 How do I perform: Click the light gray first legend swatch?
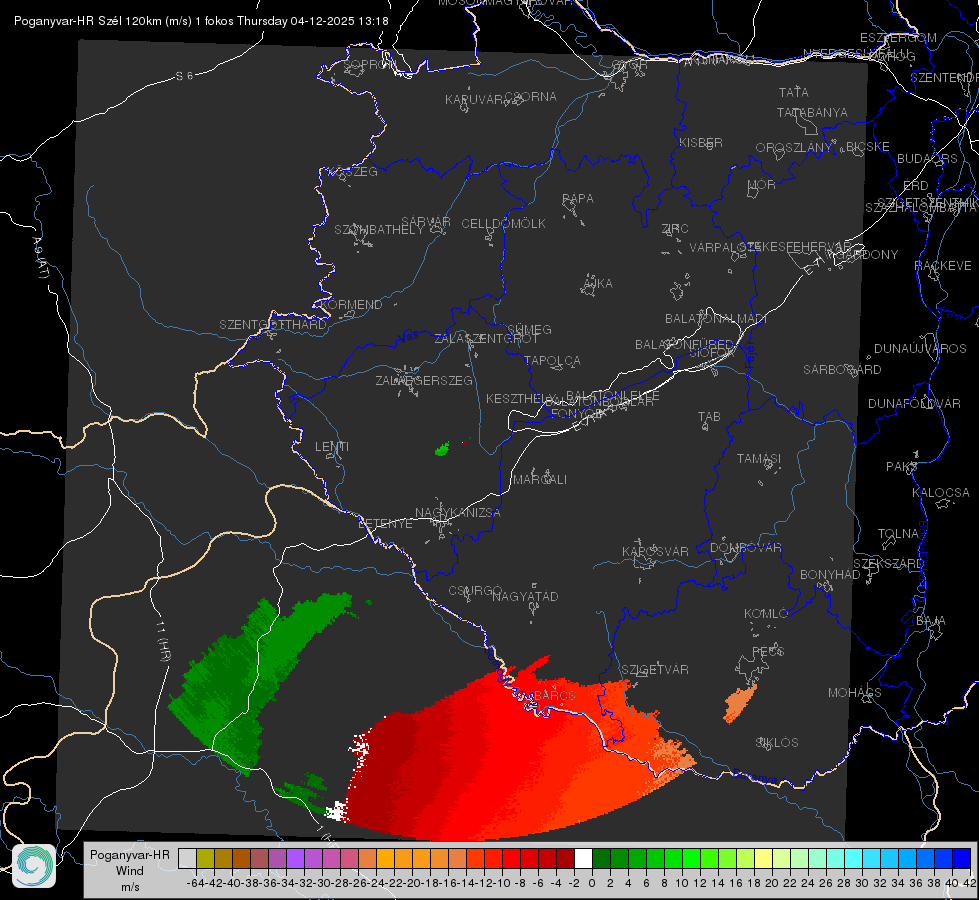187,858
